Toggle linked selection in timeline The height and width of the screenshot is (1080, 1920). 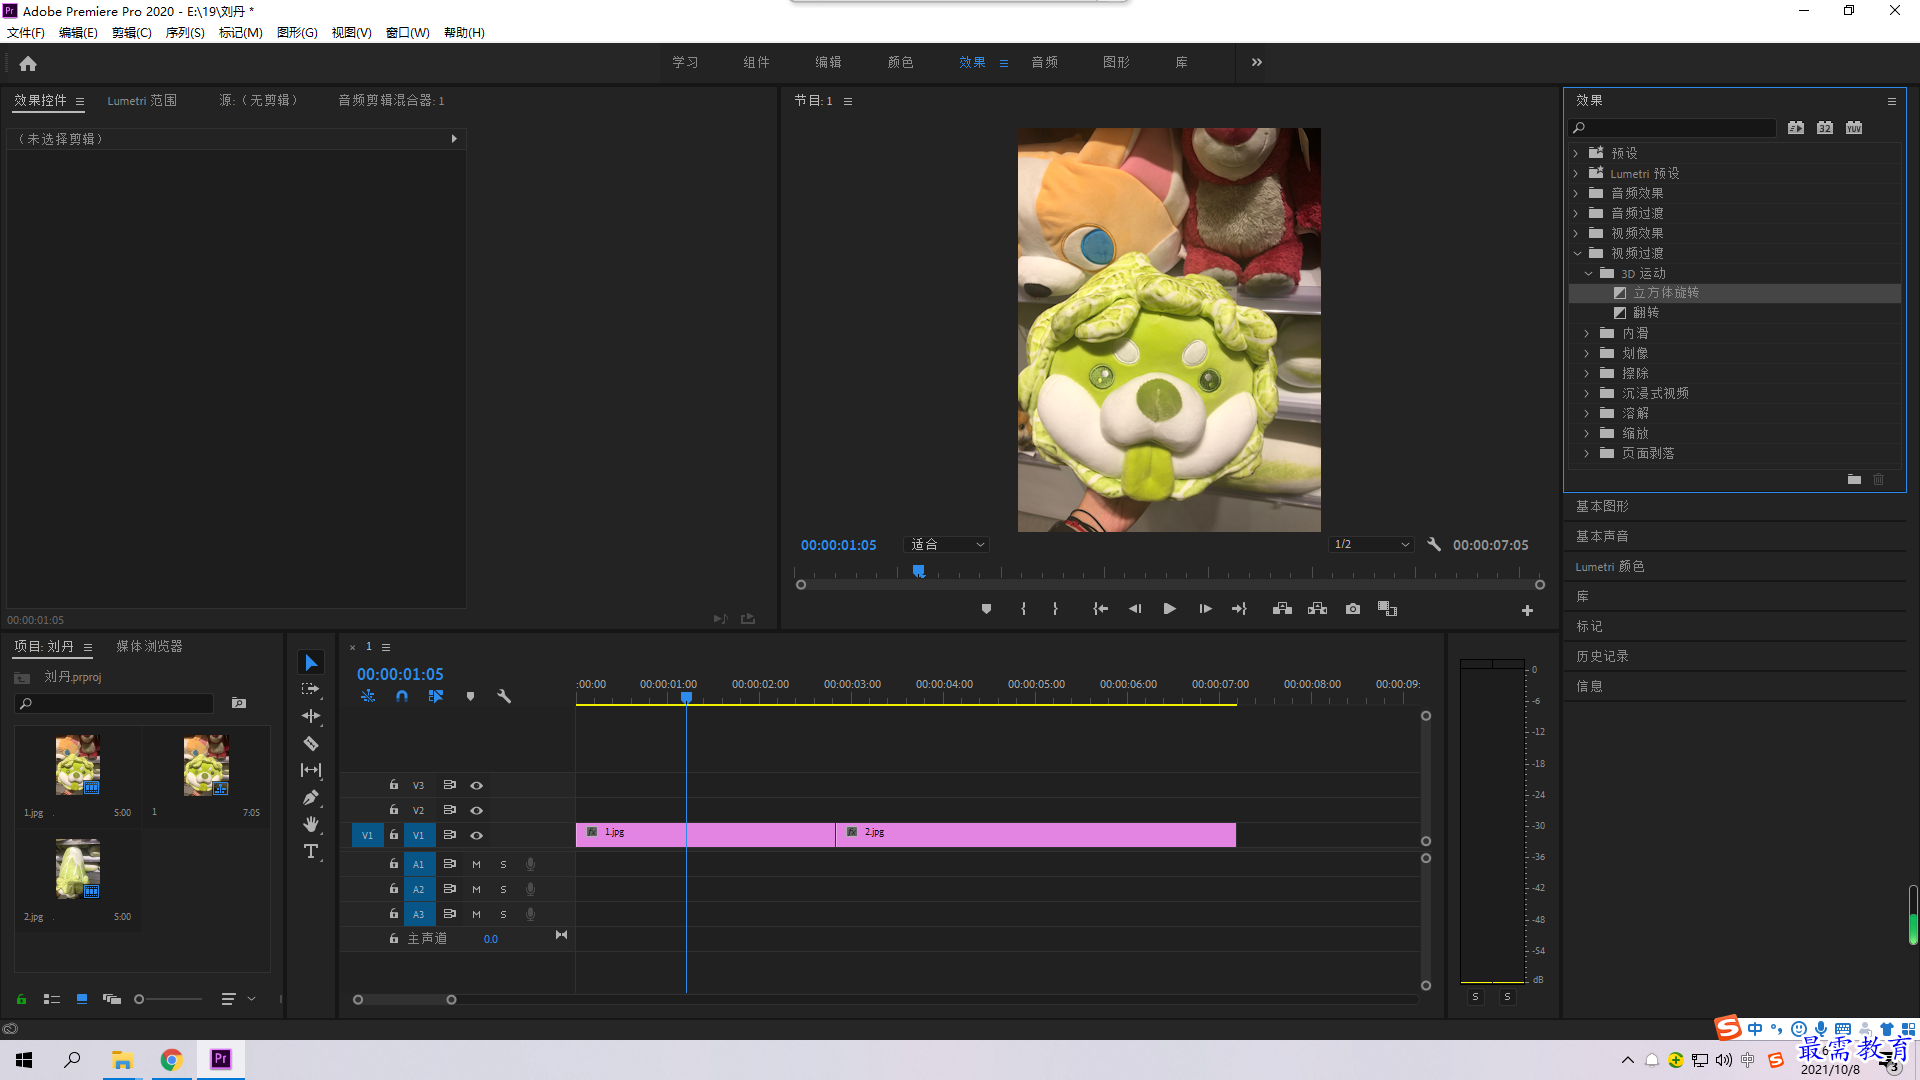(436, 696)
